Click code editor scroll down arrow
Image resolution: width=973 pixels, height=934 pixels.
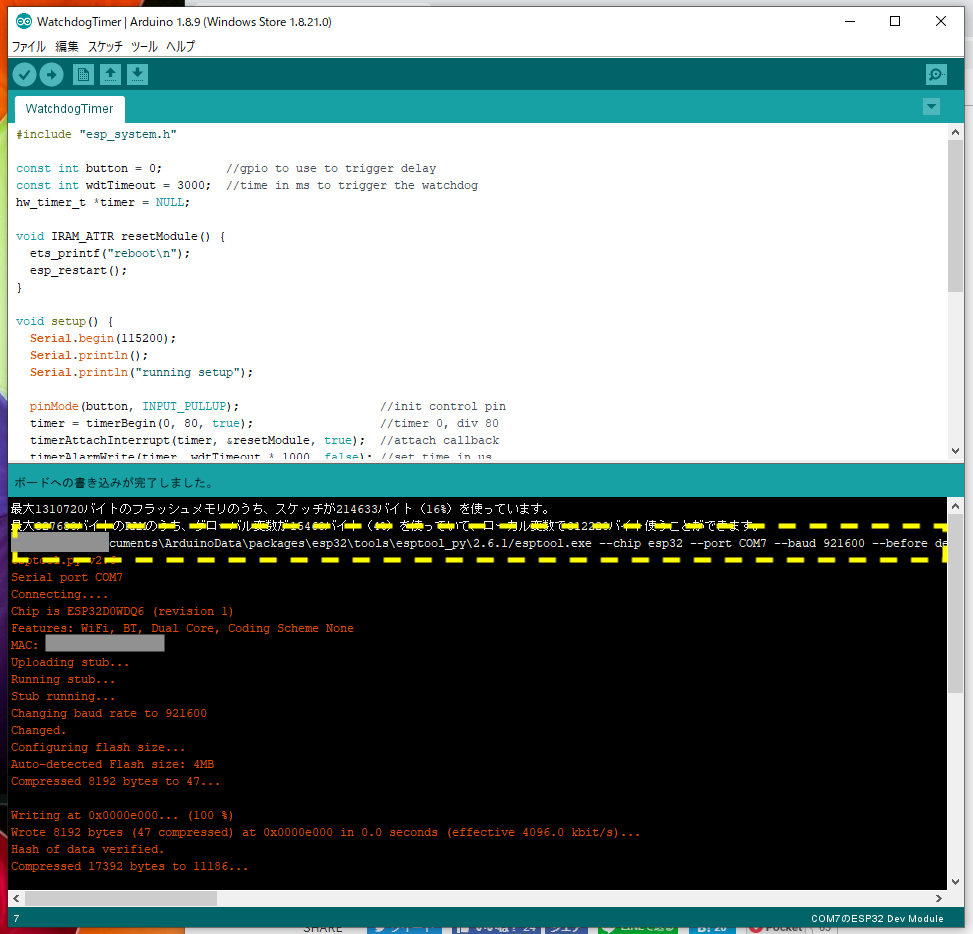pyautogui.click(x=955, y=451)
